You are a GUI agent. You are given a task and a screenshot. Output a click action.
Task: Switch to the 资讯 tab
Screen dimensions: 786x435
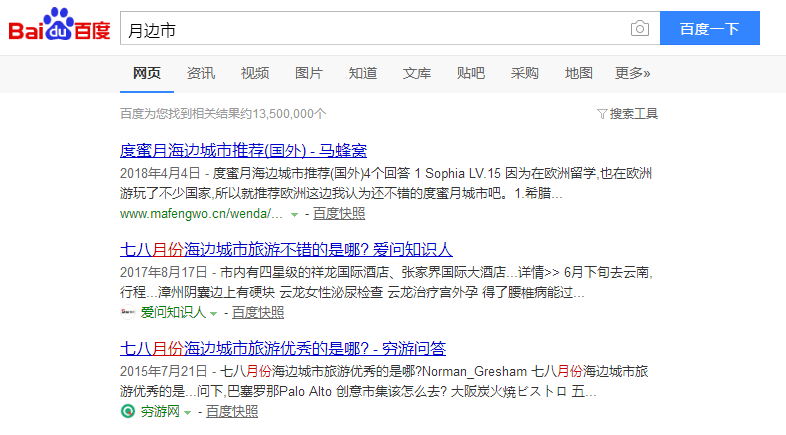click(x=201, y=73)
